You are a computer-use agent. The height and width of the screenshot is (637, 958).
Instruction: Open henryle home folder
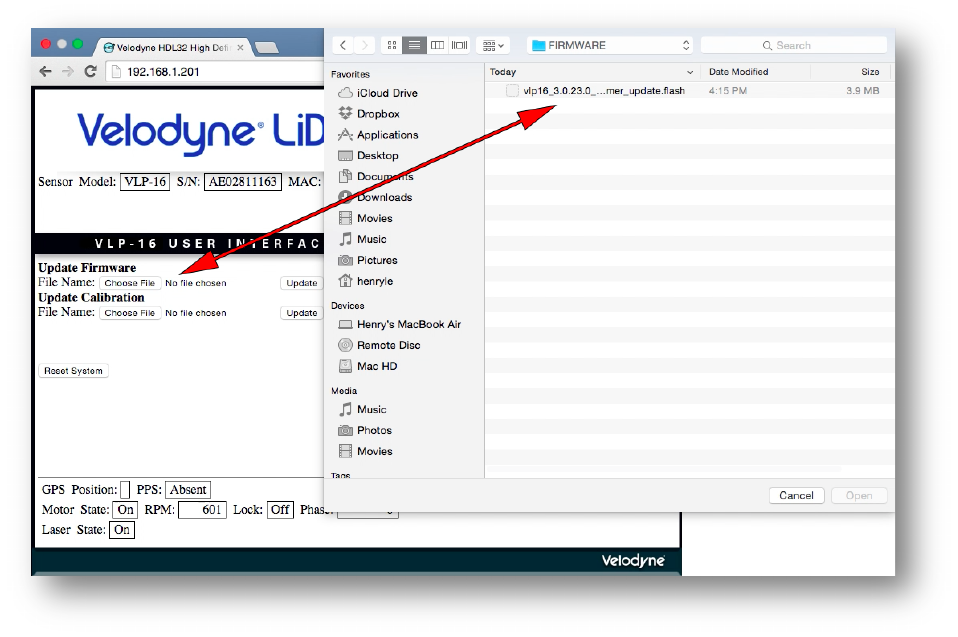pyautogui.click(x=375, y=281)
